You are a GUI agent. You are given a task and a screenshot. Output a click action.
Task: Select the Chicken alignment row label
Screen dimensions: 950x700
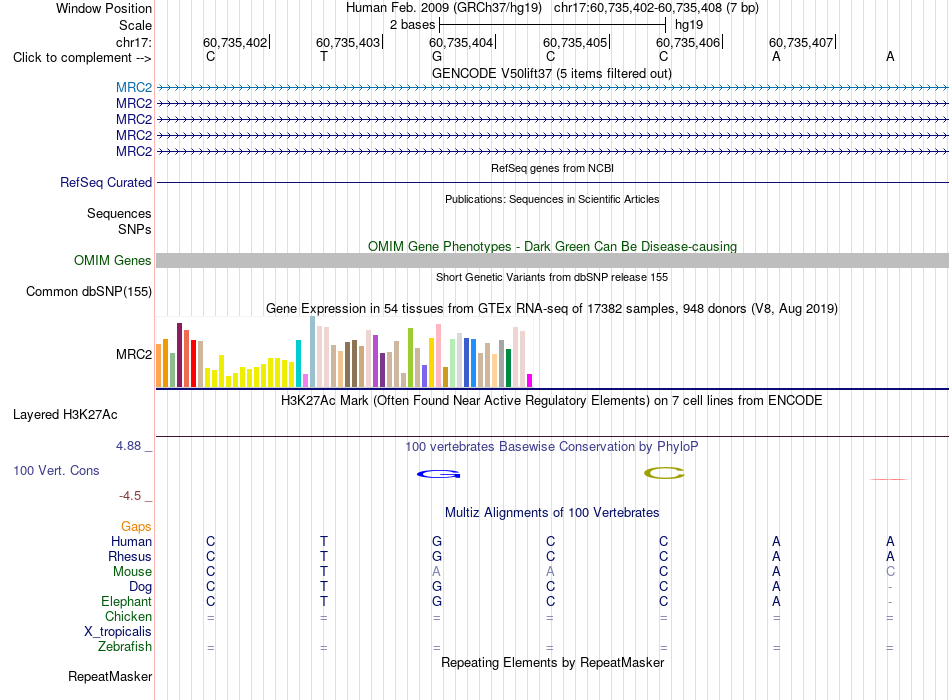(128, 616)
